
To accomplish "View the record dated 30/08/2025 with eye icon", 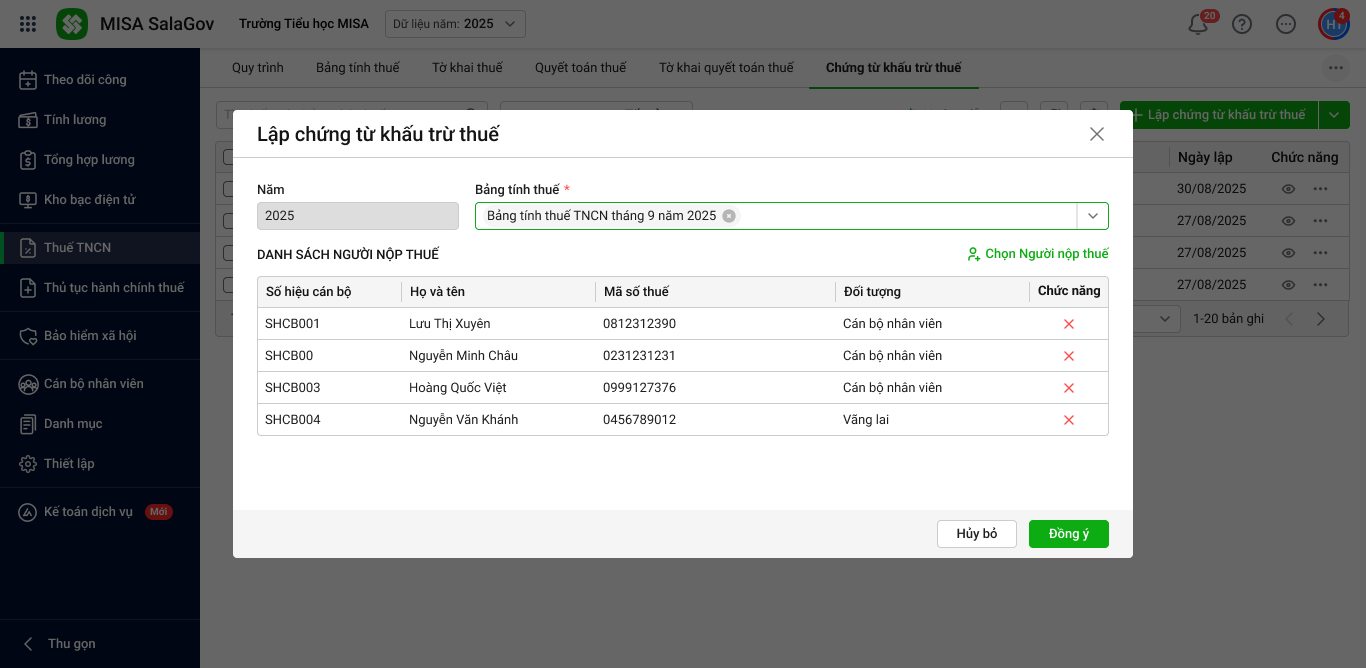I will pos(1288,189).
